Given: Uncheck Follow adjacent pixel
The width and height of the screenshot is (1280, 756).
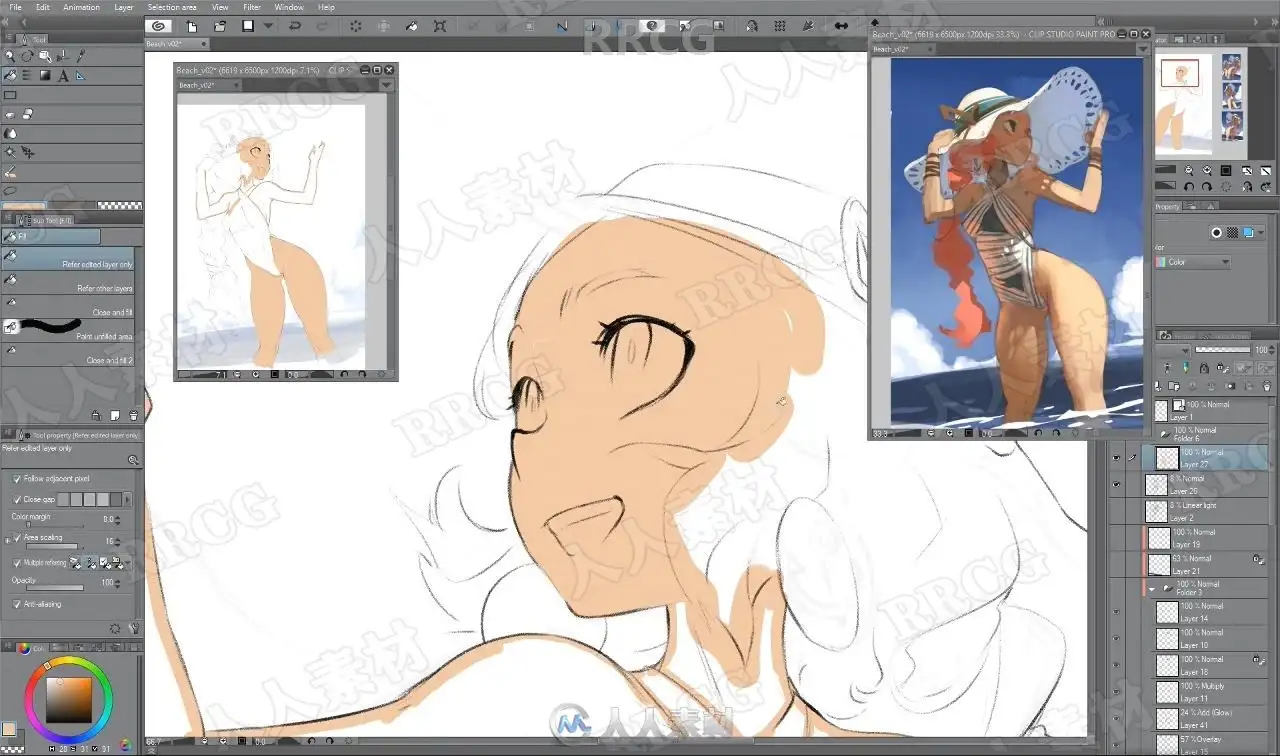Looking at the screenshot, I should tap(17, 479).
